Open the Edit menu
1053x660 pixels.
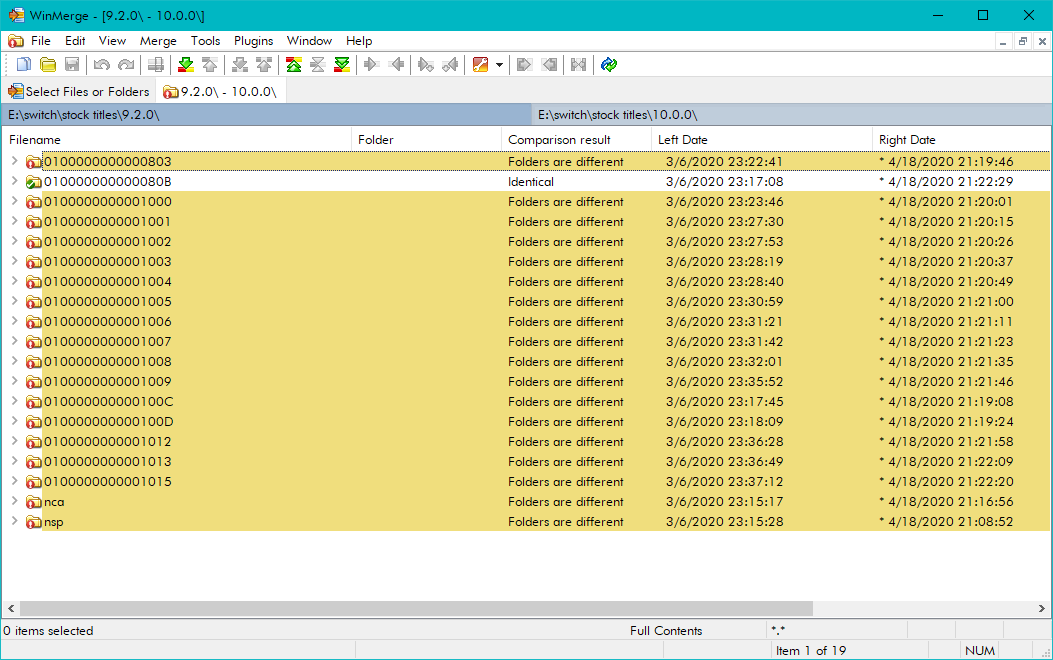(x=75, y=41)
